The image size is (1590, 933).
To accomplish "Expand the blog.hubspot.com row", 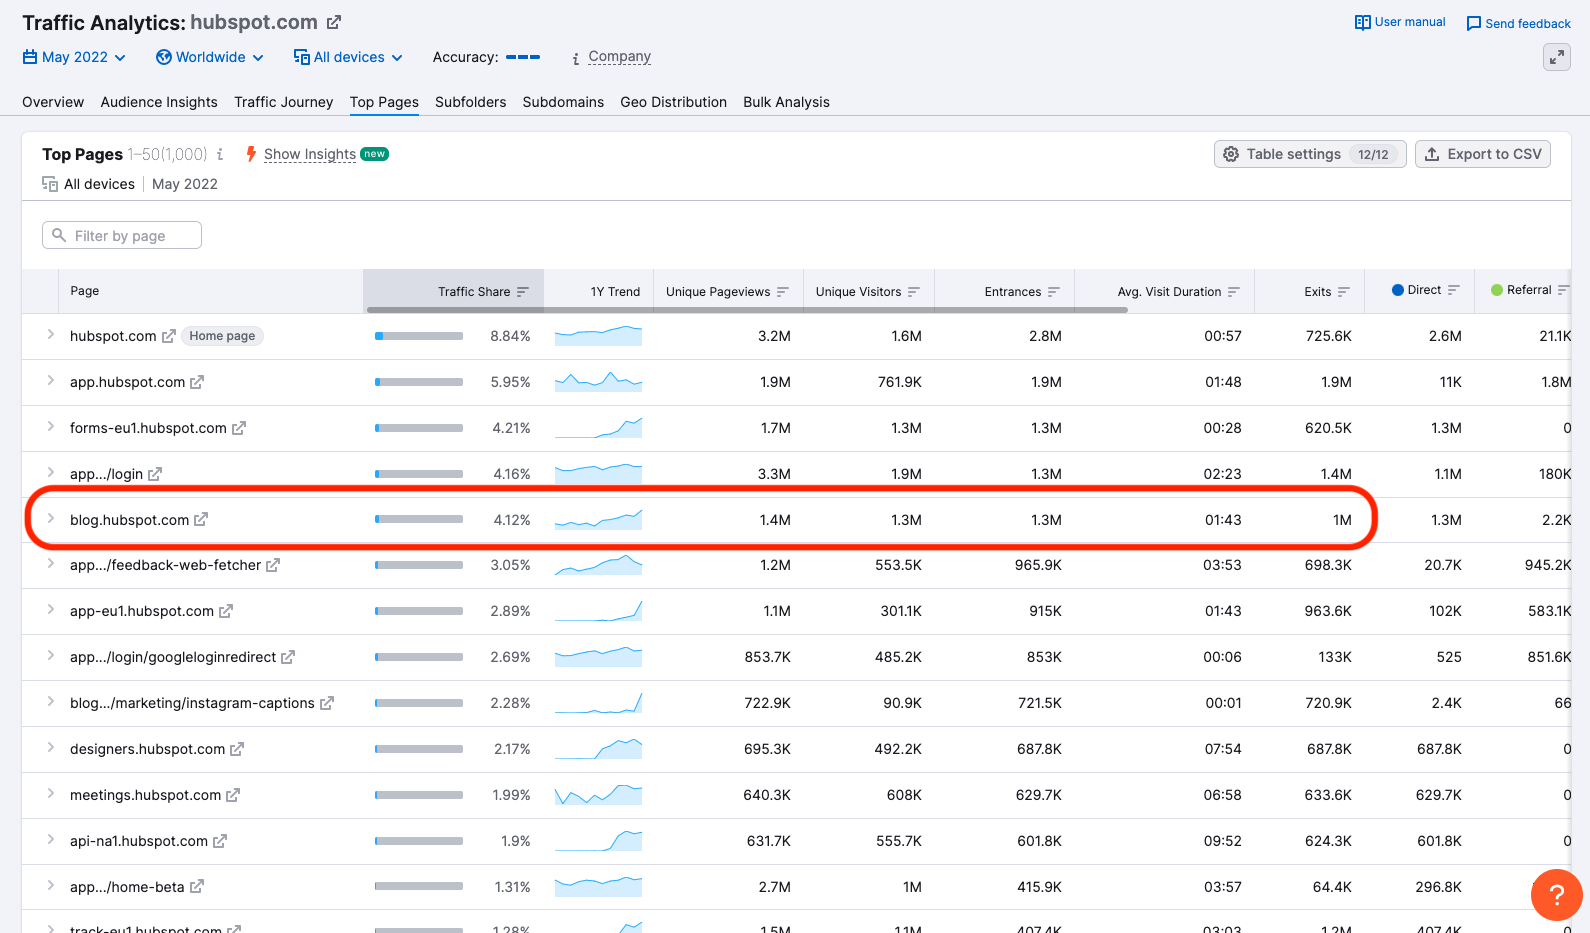I will (51, 519).
